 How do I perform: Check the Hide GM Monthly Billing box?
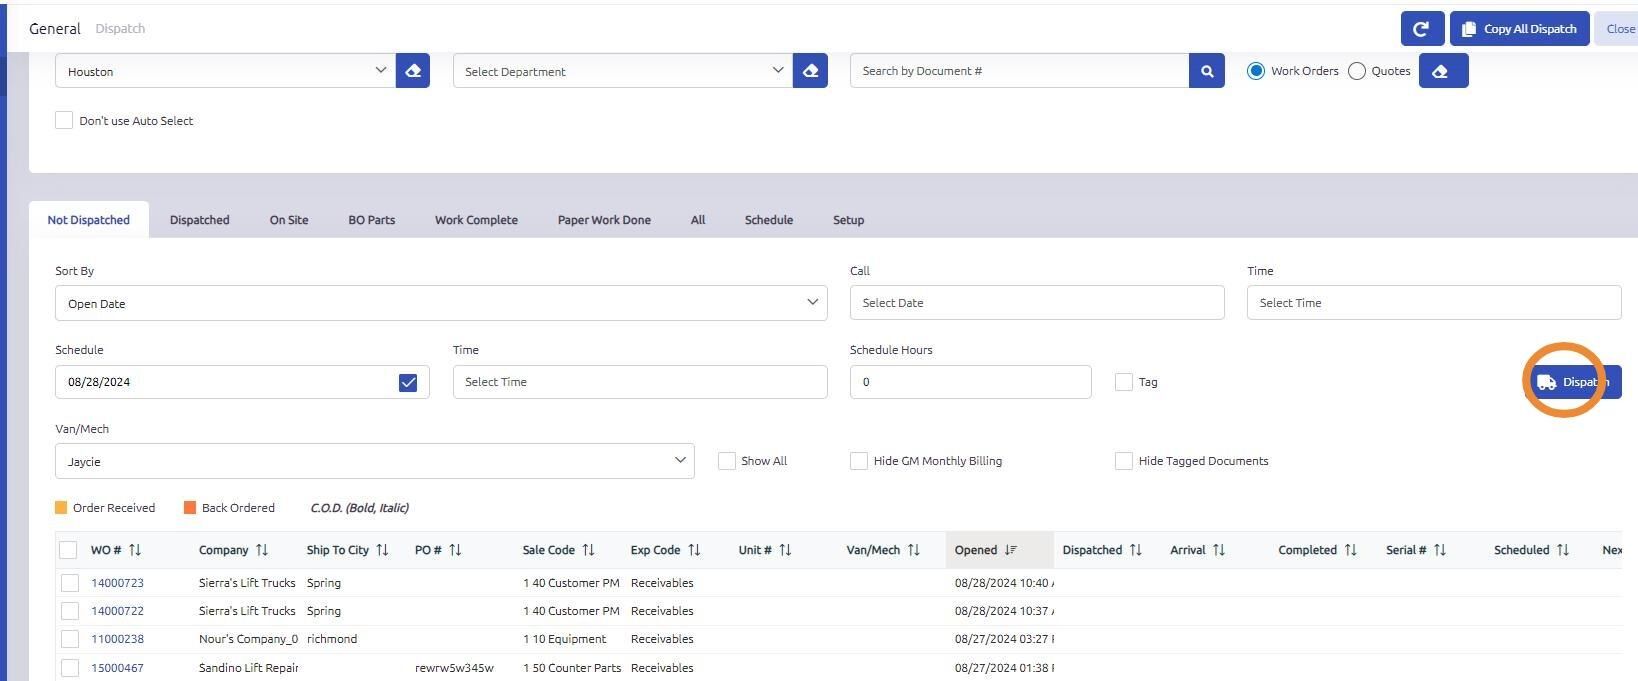(858, 461)
